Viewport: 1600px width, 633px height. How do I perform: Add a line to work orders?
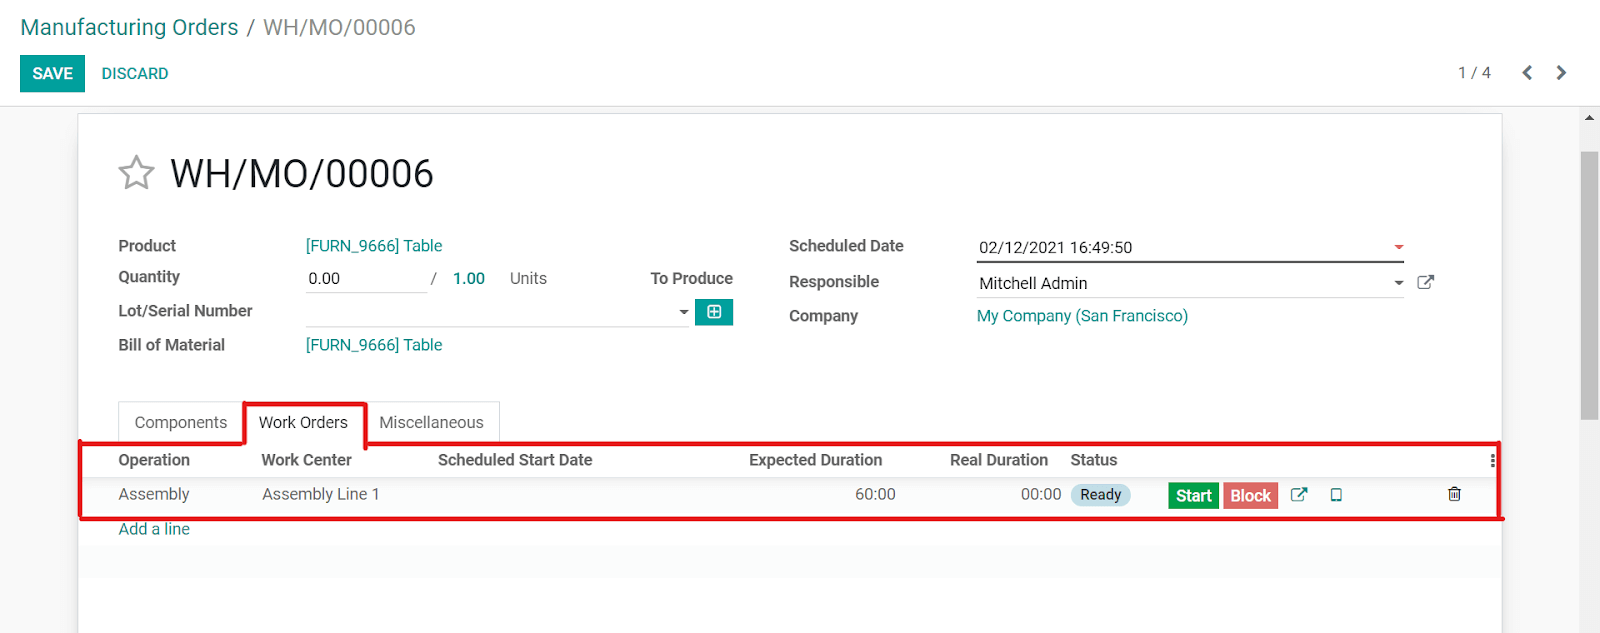tap(154, 529)
